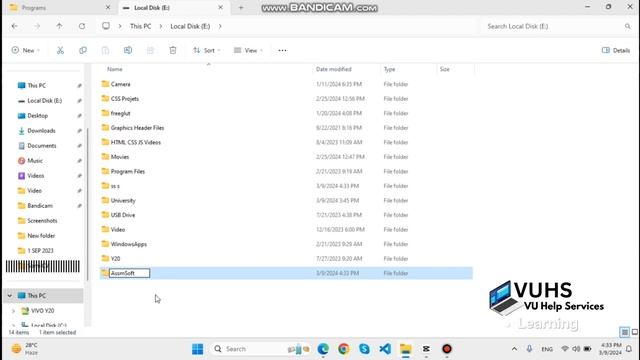Viewport: 640px width, 360px height.
Task: Click the Copy icon in toolbar
Action: pos(83,50)
